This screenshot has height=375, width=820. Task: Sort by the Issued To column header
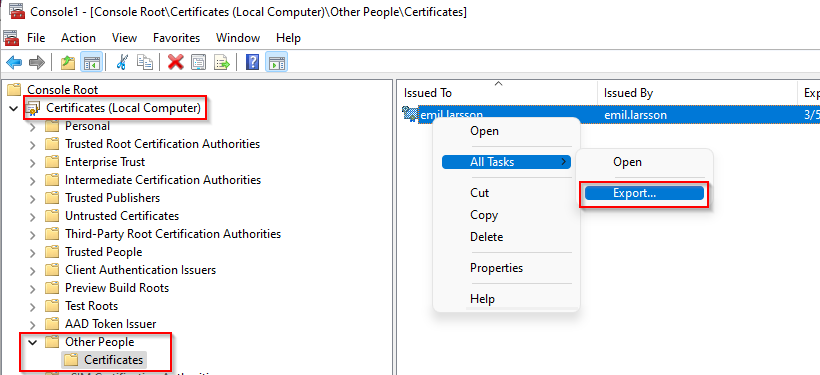tap(497, 93)
